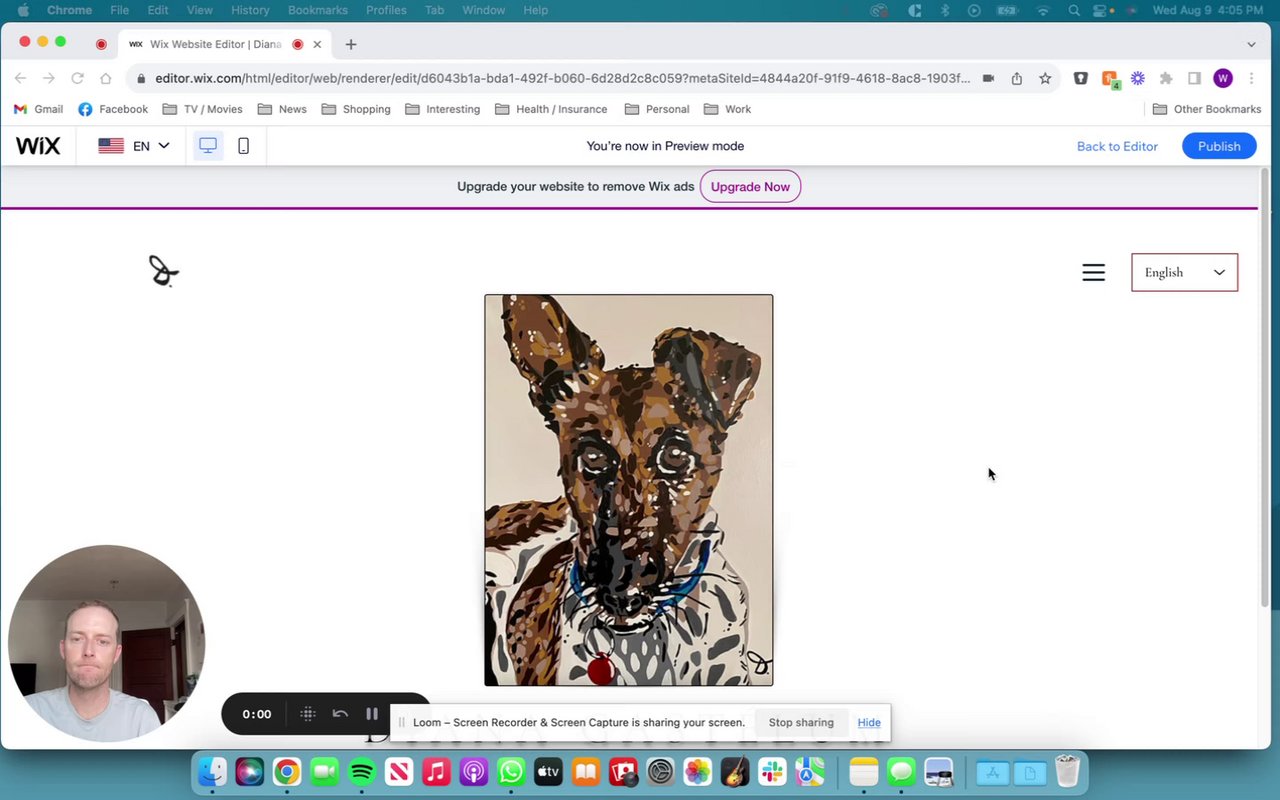Restart the Loom recording with undo arrow
Screen dimensions: 1280x800
click(x=340, y=714)
